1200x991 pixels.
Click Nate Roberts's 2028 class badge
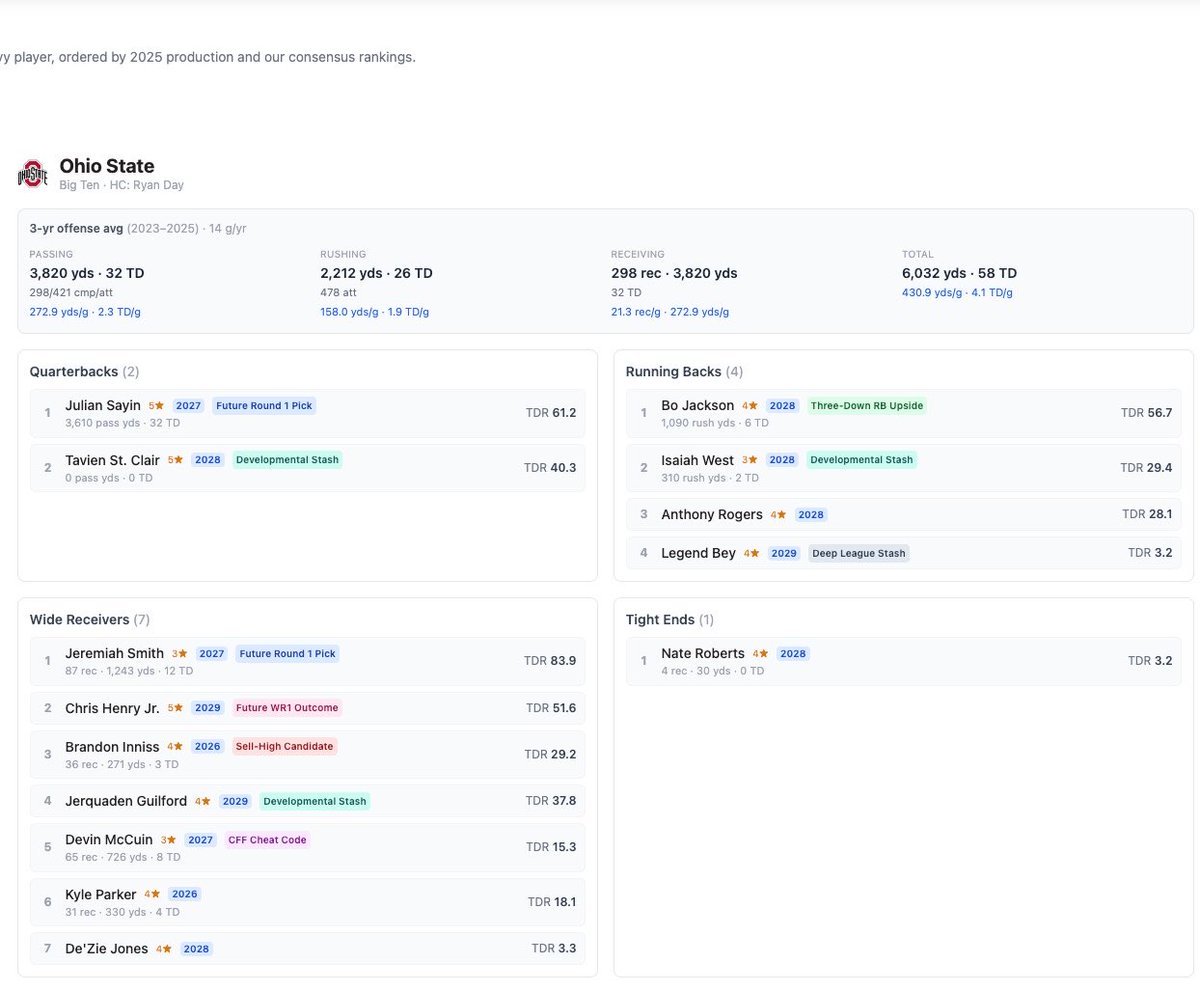pos(793,654)
